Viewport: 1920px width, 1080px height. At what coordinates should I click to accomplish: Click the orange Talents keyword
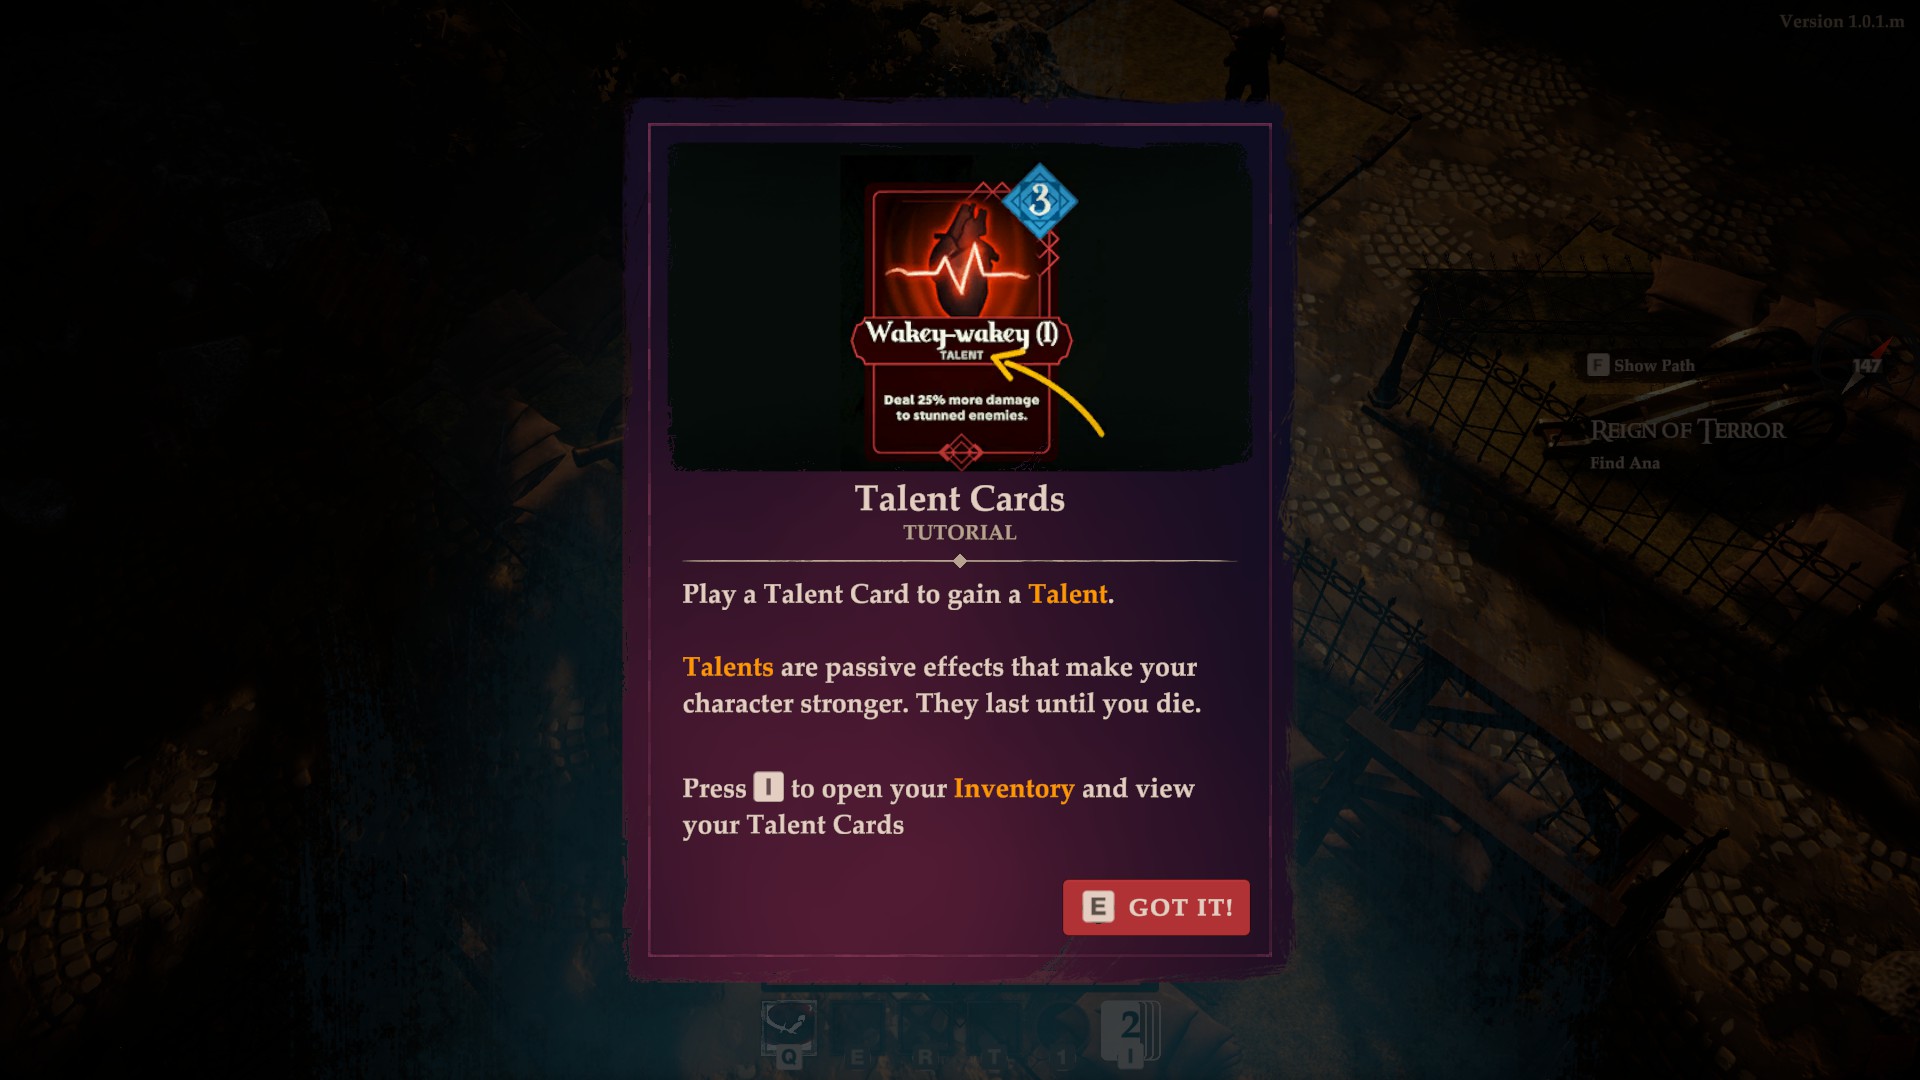point(728,667)
